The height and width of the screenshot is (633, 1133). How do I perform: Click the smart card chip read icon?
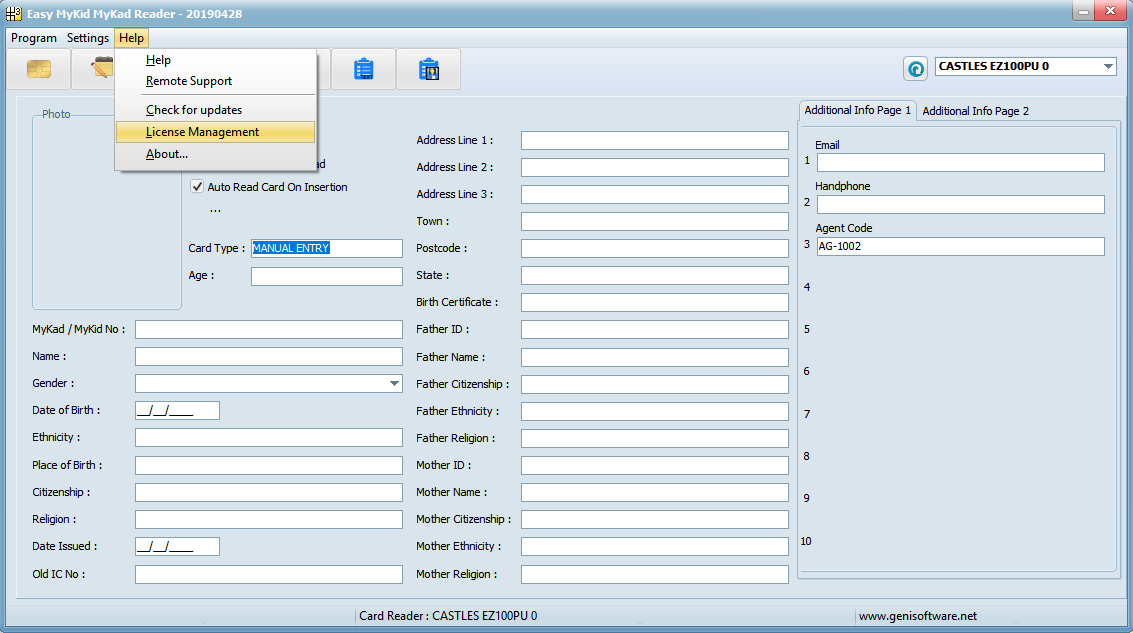(39, 69)
